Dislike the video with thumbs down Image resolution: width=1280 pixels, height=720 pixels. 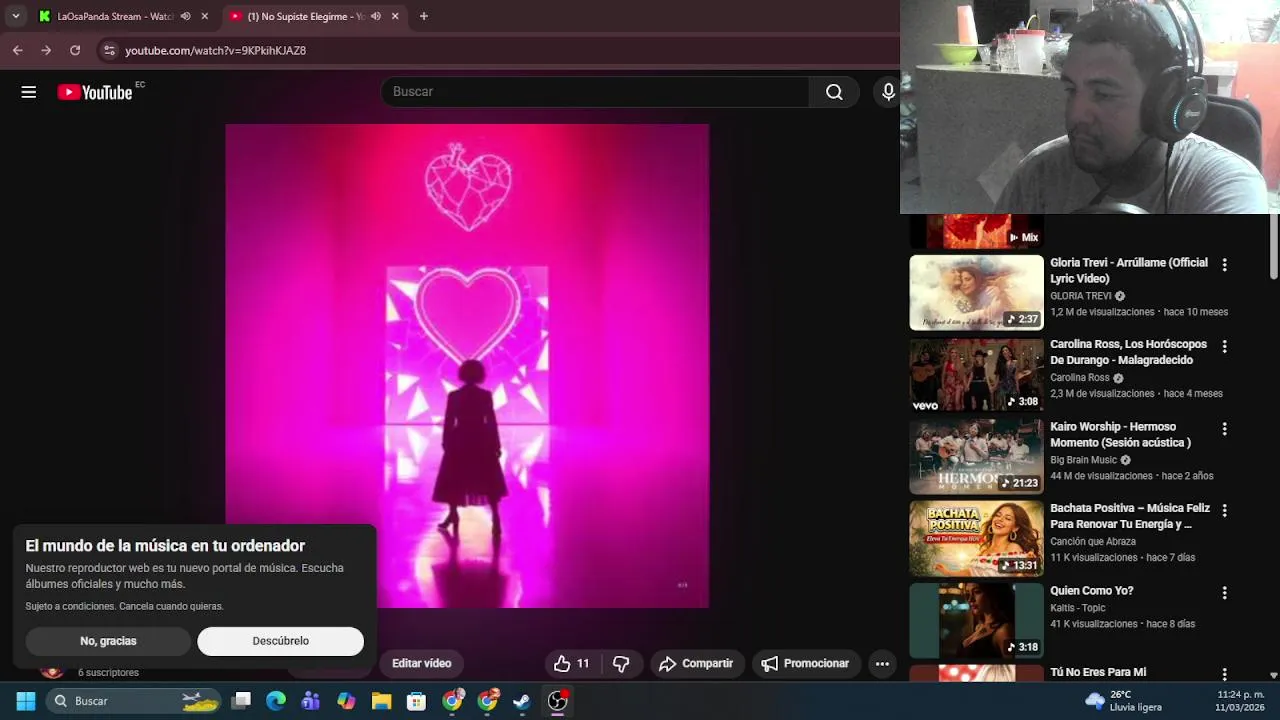point(621,663)
